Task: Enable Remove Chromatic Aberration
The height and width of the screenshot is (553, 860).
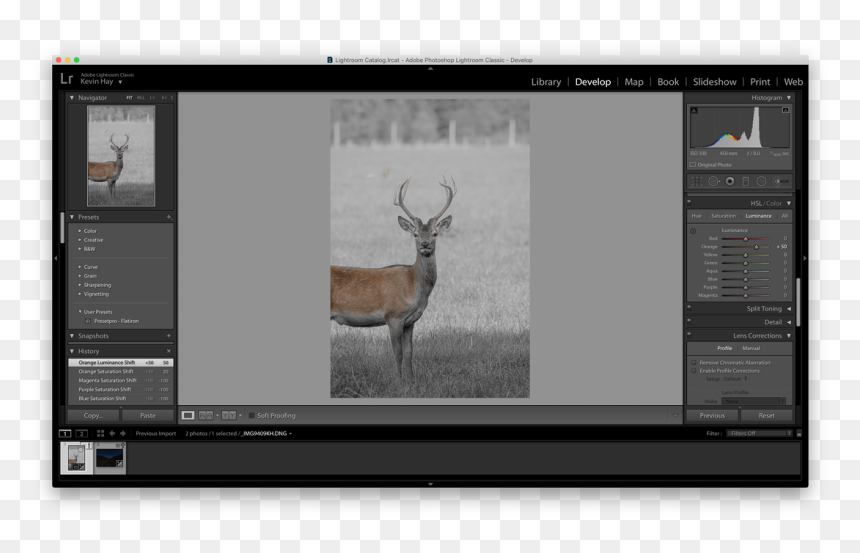Action: [694, 363]
